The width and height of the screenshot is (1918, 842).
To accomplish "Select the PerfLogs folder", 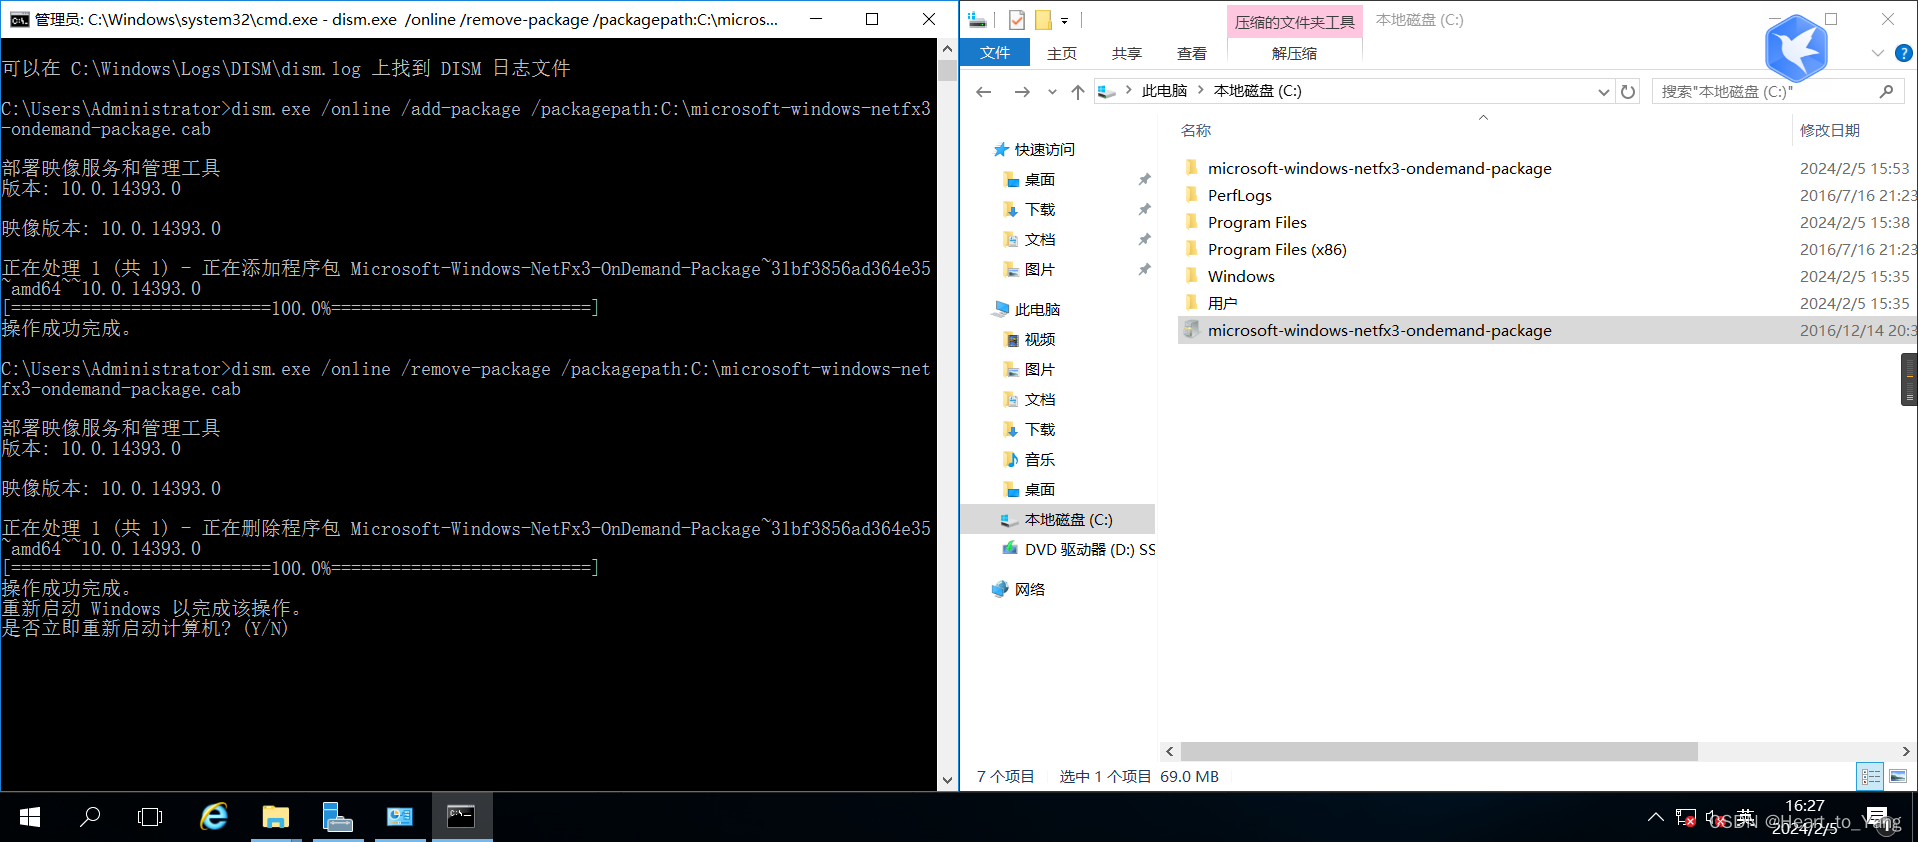I will [x=1239, y=196].
